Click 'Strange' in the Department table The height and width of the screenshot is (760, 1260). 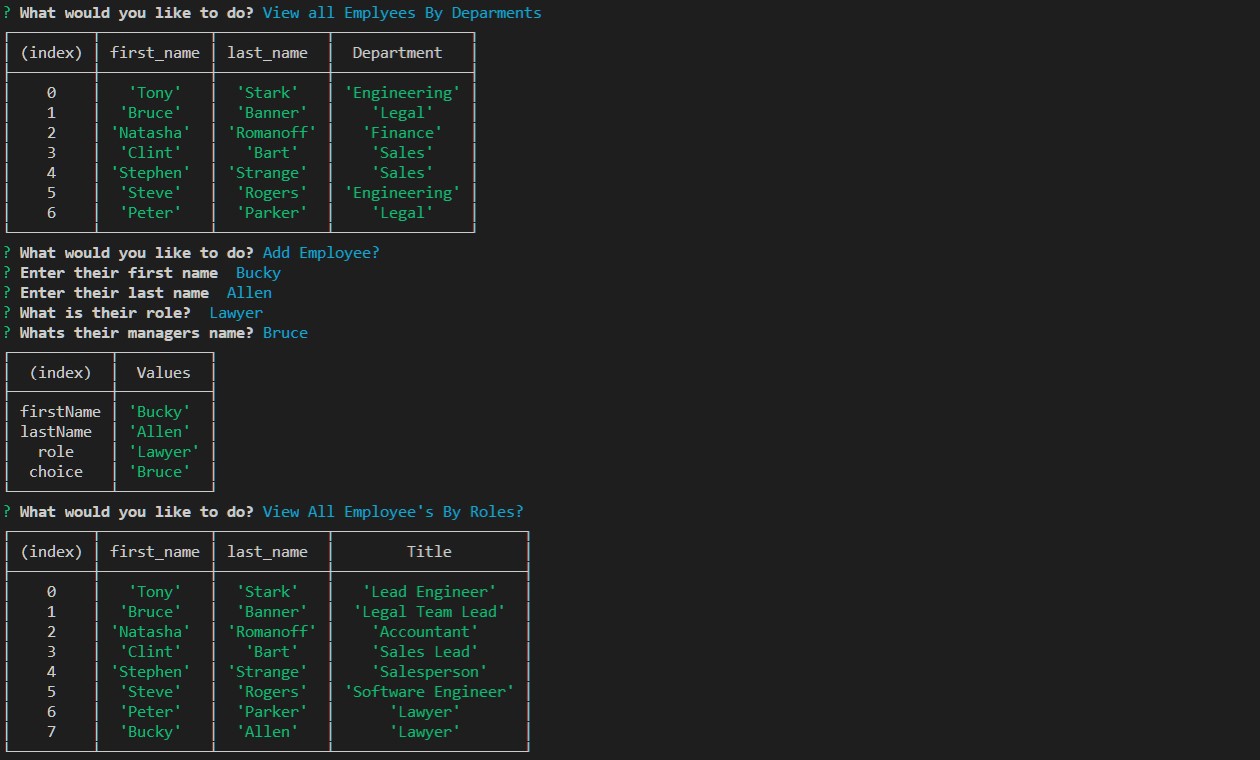(267, 172)
